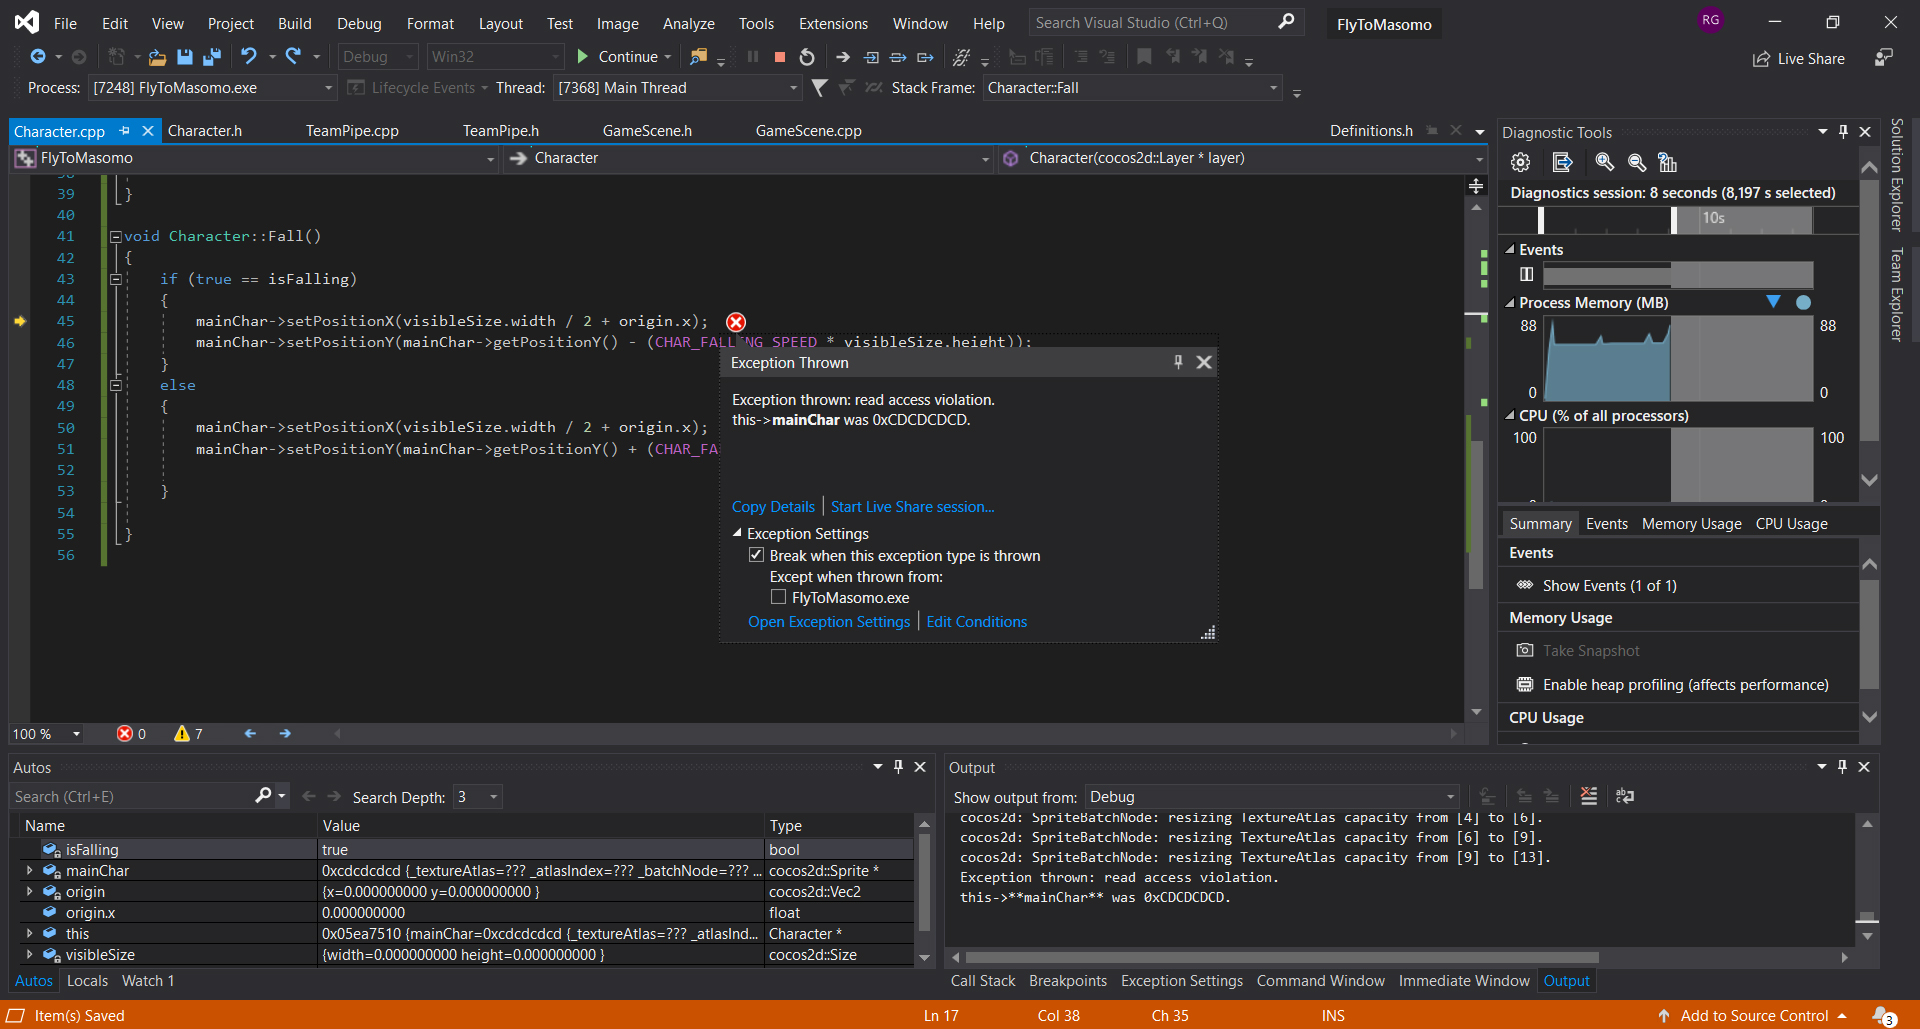Open the Stack Frame dropdown
This screenshot has height=1029, width=1920.
1273,88
